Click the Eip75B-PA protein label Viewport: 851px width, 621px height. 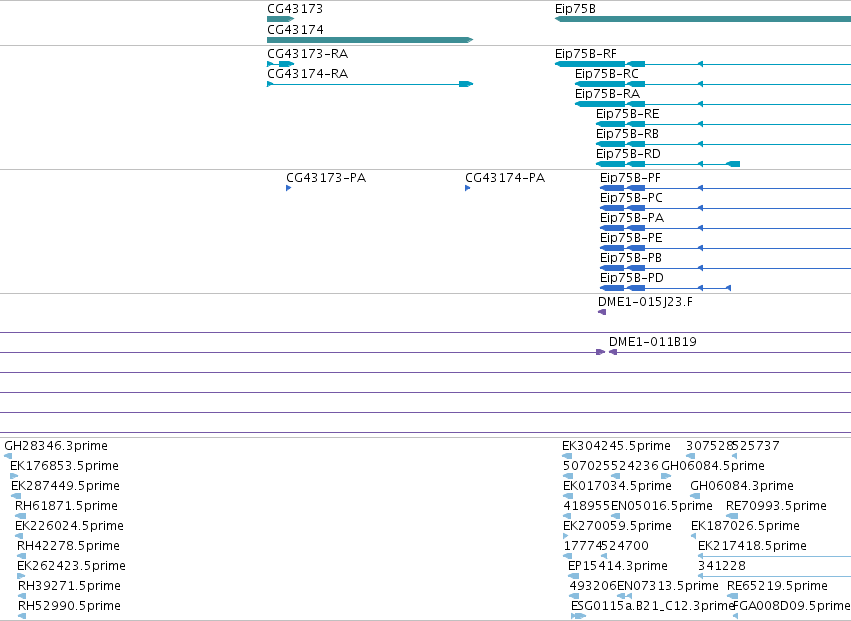pyautogui.click(x=632, y=218)
